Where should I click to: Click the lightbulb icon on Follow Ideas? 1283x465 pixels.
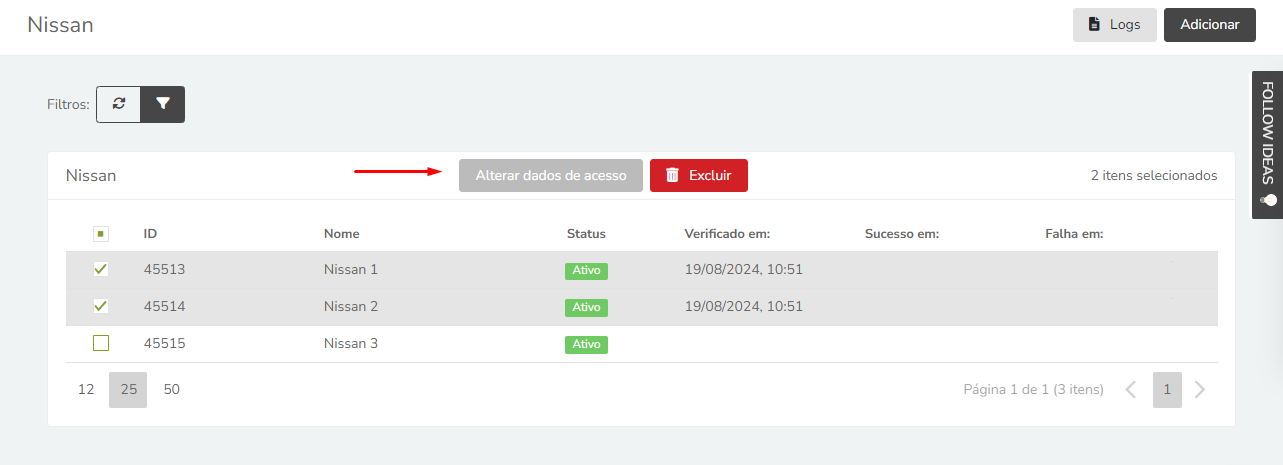(x=1268, y=200)
